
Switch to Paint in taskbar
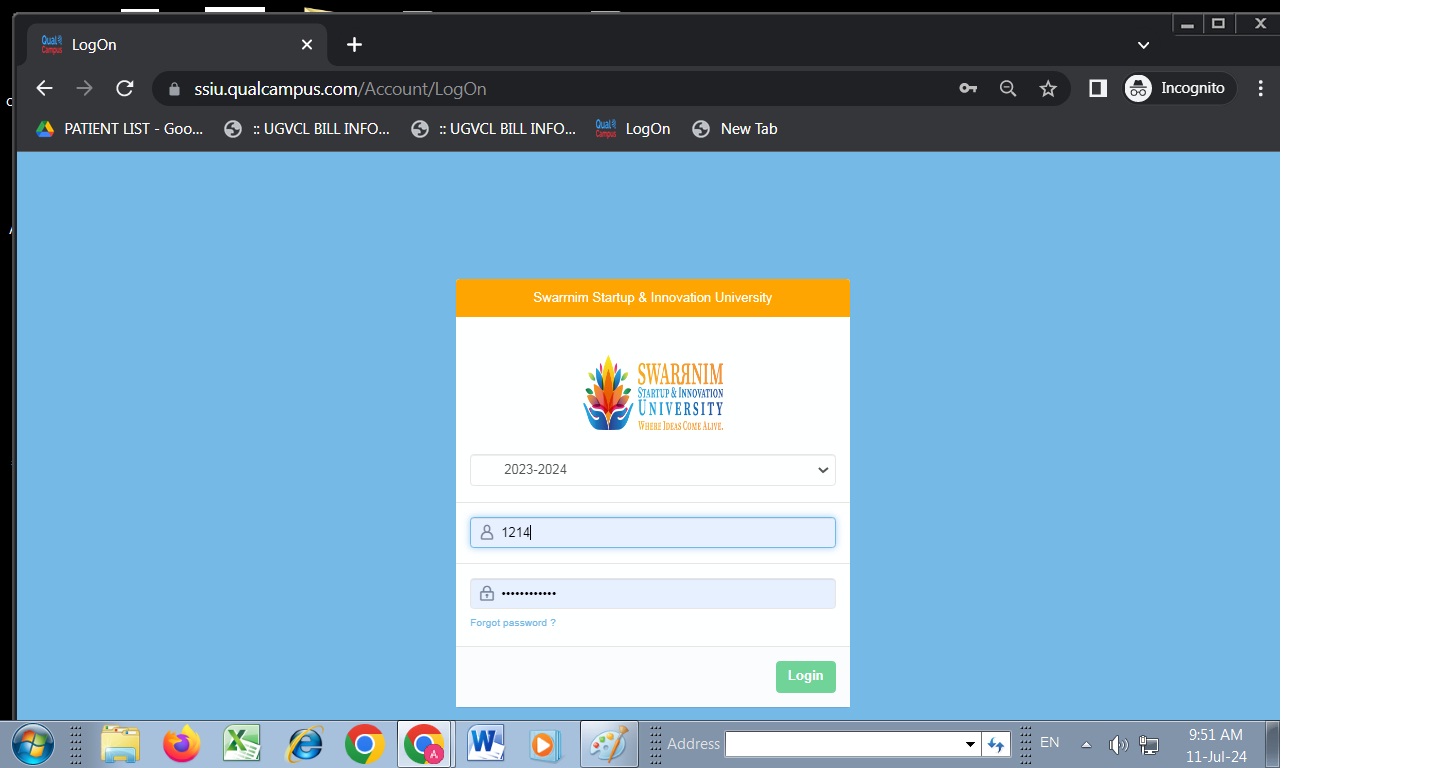click(x=609, y=745)
